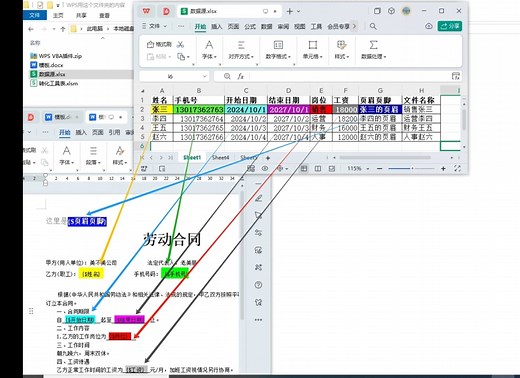Switch to normal grid view in the status bar
This screenshot has width=520, height=378.
(304, 169)
